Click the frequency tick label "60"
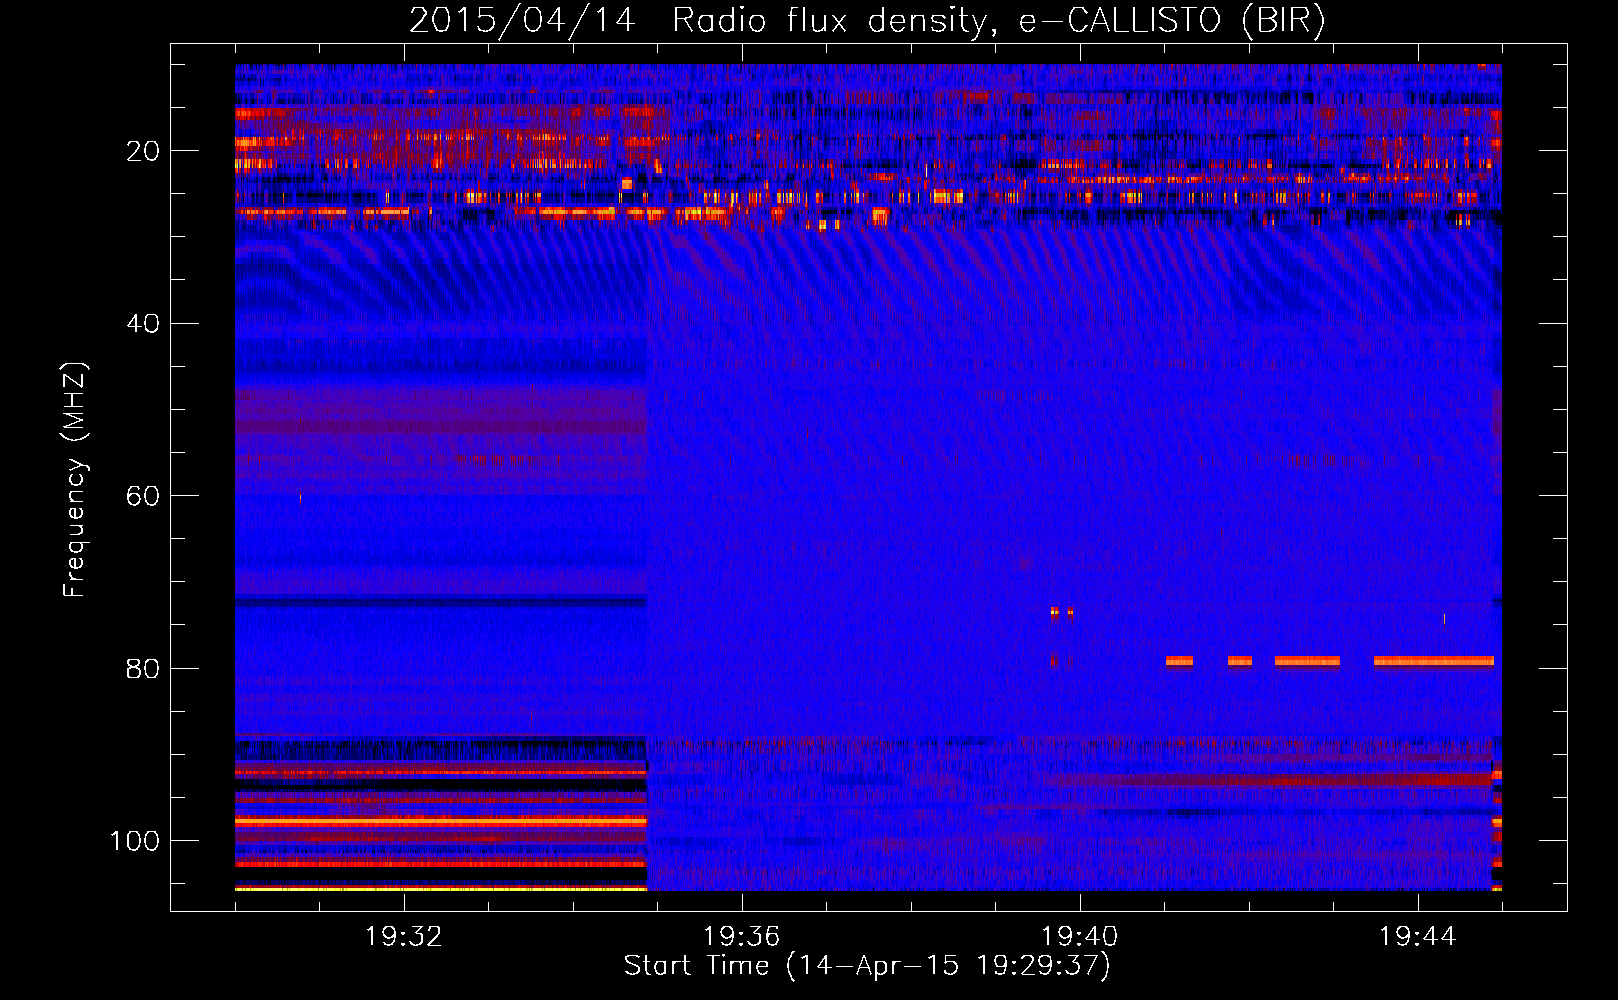This screenshot has height=1000, width=1618. click(143, 496)
